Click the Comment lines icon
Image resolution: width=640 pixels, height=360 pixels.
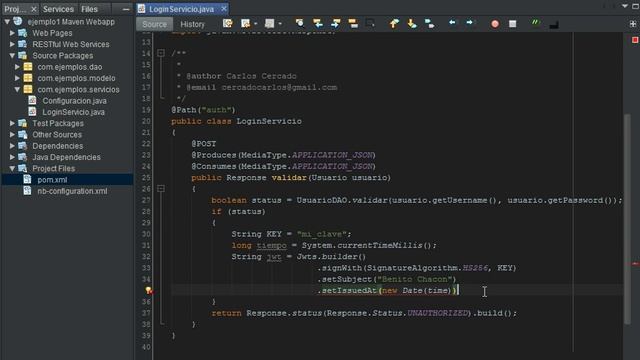[535, 23]
